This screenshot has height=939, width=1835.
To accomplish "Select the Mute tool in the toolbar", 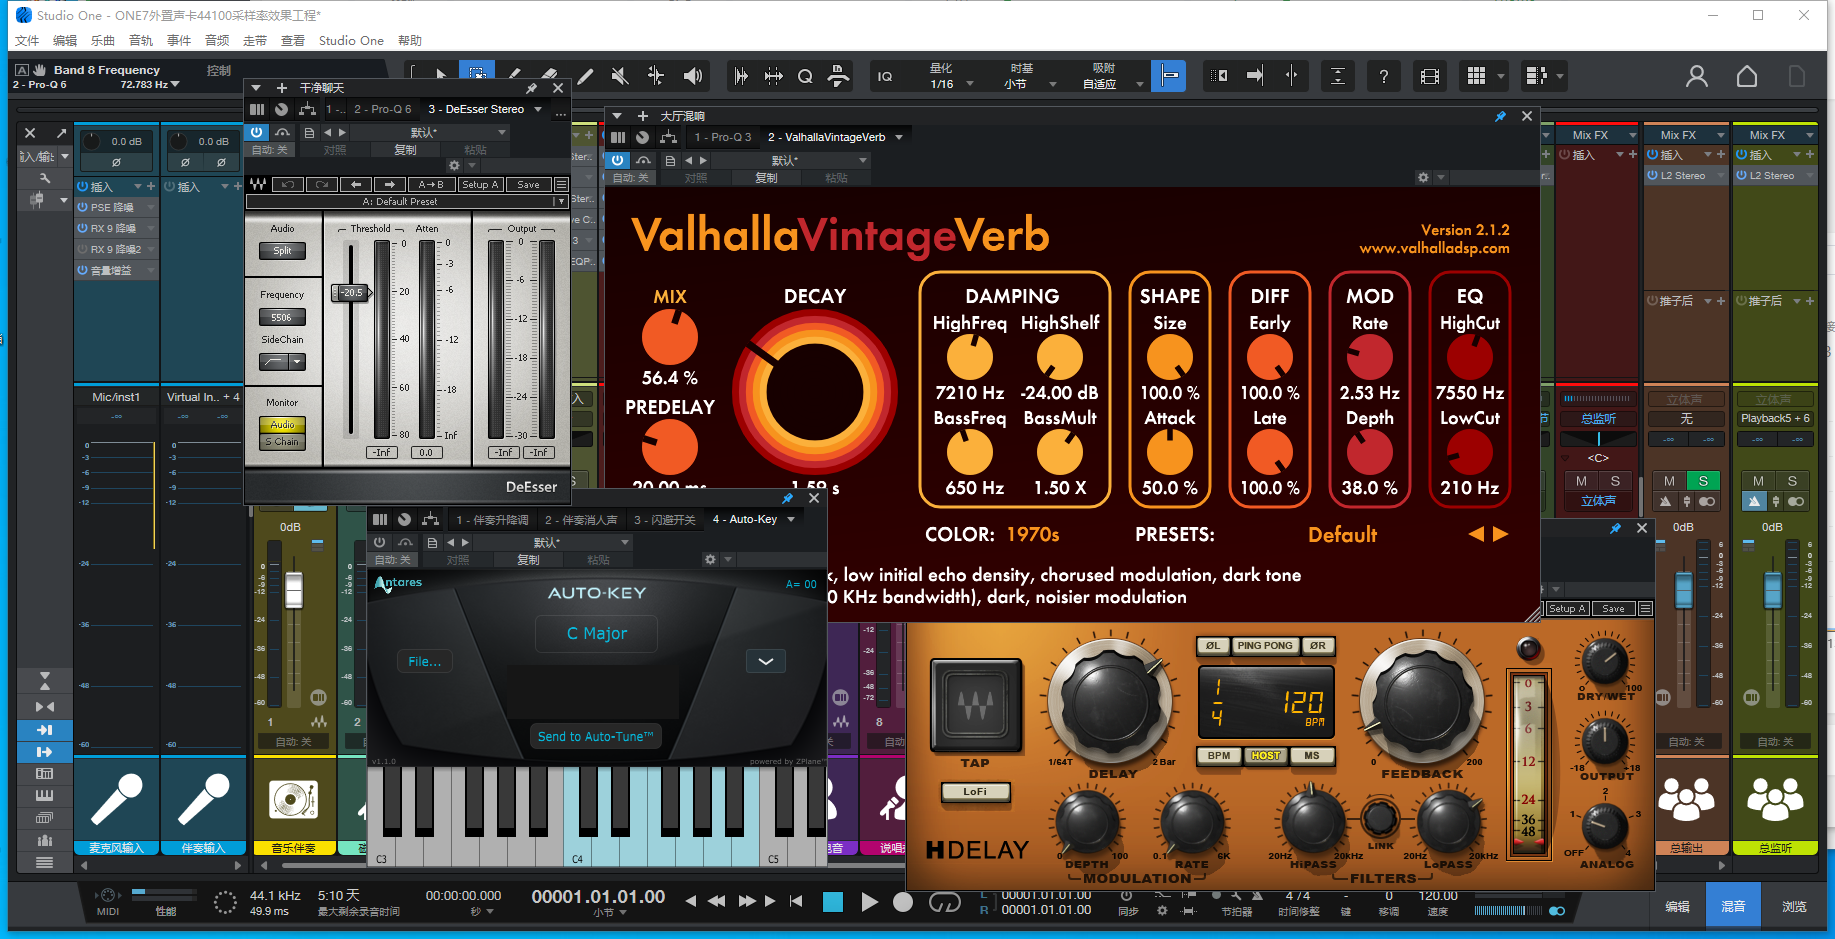I will pos(620,76).
